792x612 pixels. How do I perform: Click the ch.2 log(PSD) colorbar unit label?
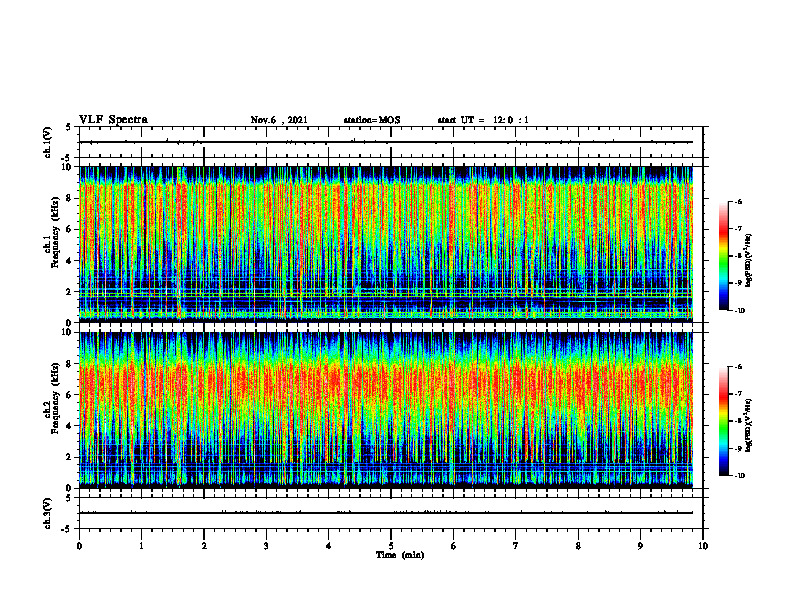[749, 425]
